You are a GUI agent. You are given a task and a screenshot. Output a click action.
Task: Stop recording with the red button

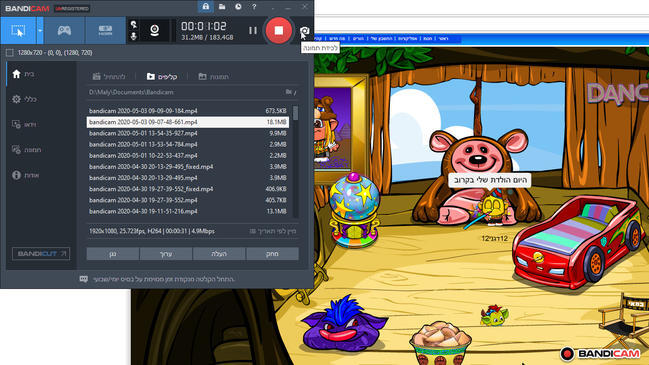(279, 30)
